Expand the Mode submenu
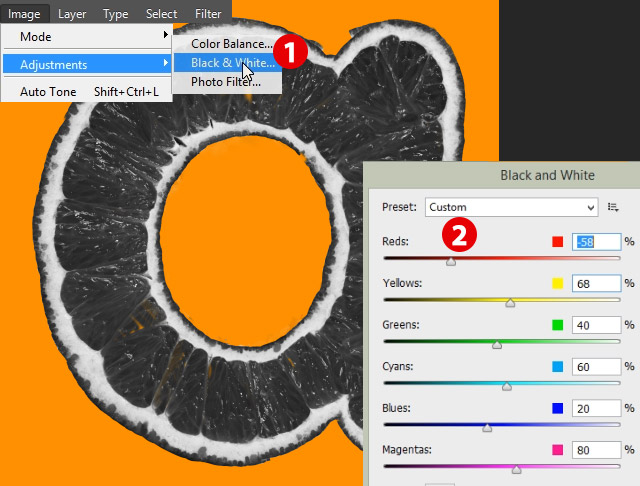This screenshot has height=486, width=640. [x=87, y=36]
